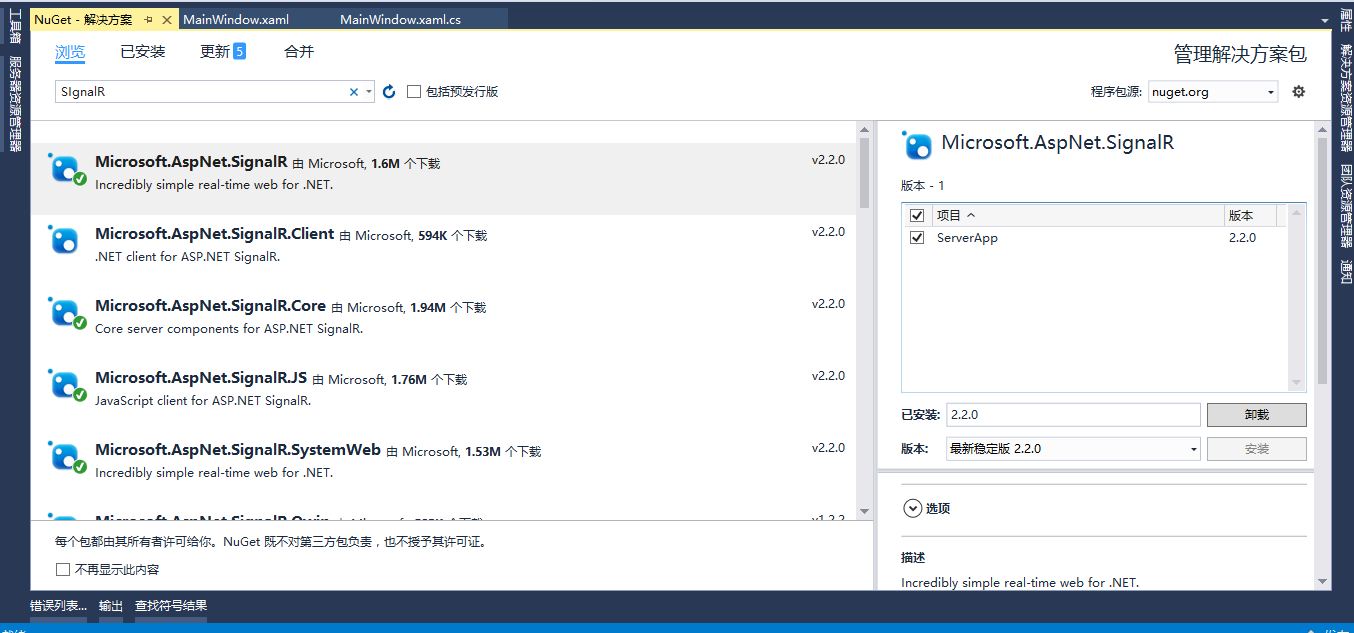This screenshot has width=1354, height=633.
Task: Click the 卸载 button
Action: (1256, 414)
